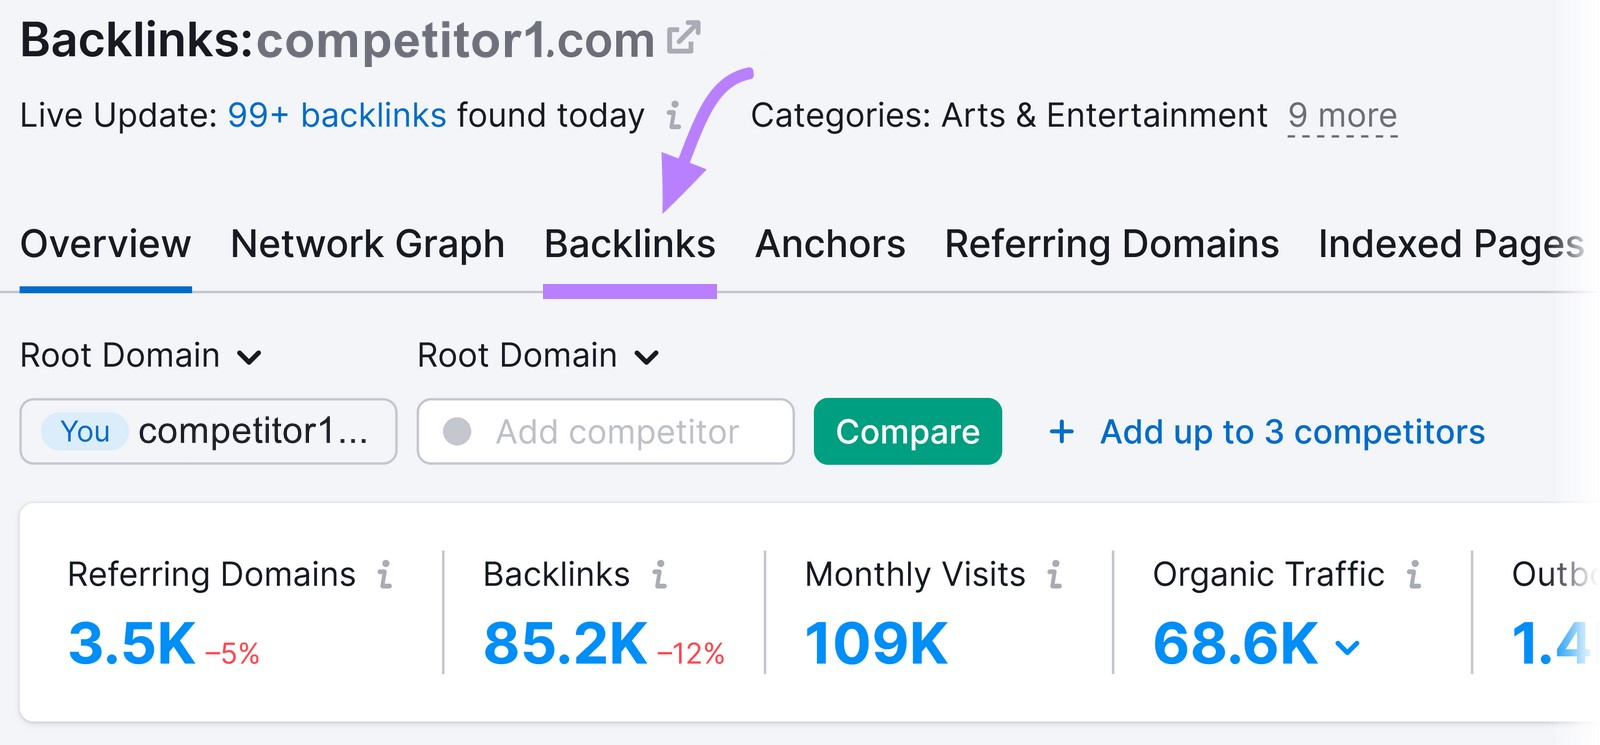Expand the 9 more categories list

1341,116
